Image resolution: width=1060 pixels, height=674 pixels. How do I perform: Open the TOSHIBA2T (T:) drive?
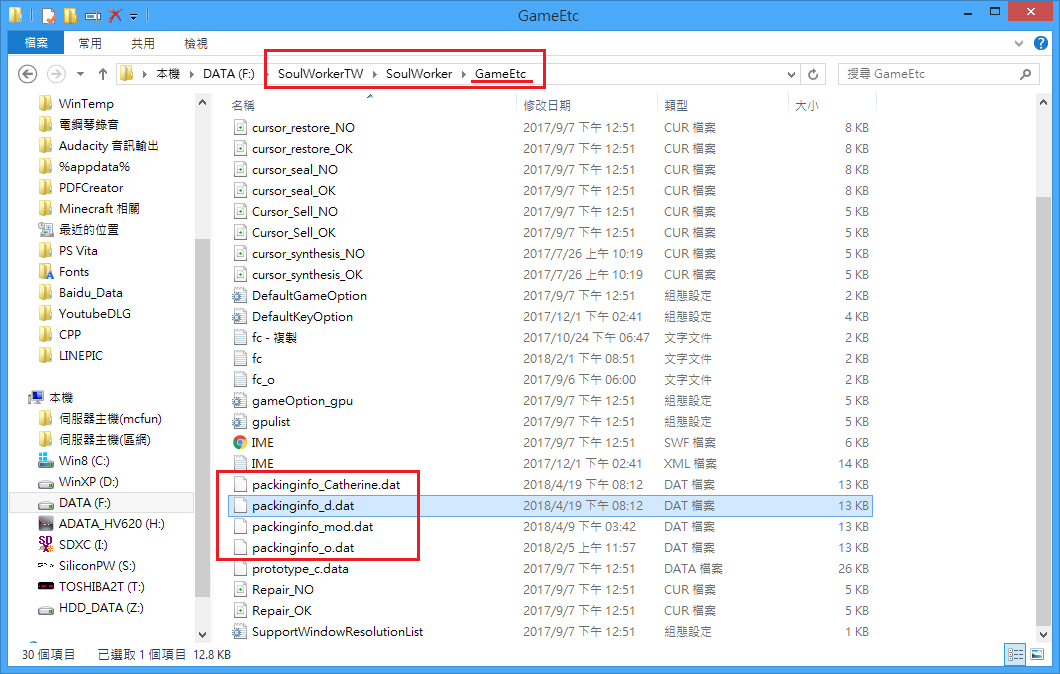point(101,586)
